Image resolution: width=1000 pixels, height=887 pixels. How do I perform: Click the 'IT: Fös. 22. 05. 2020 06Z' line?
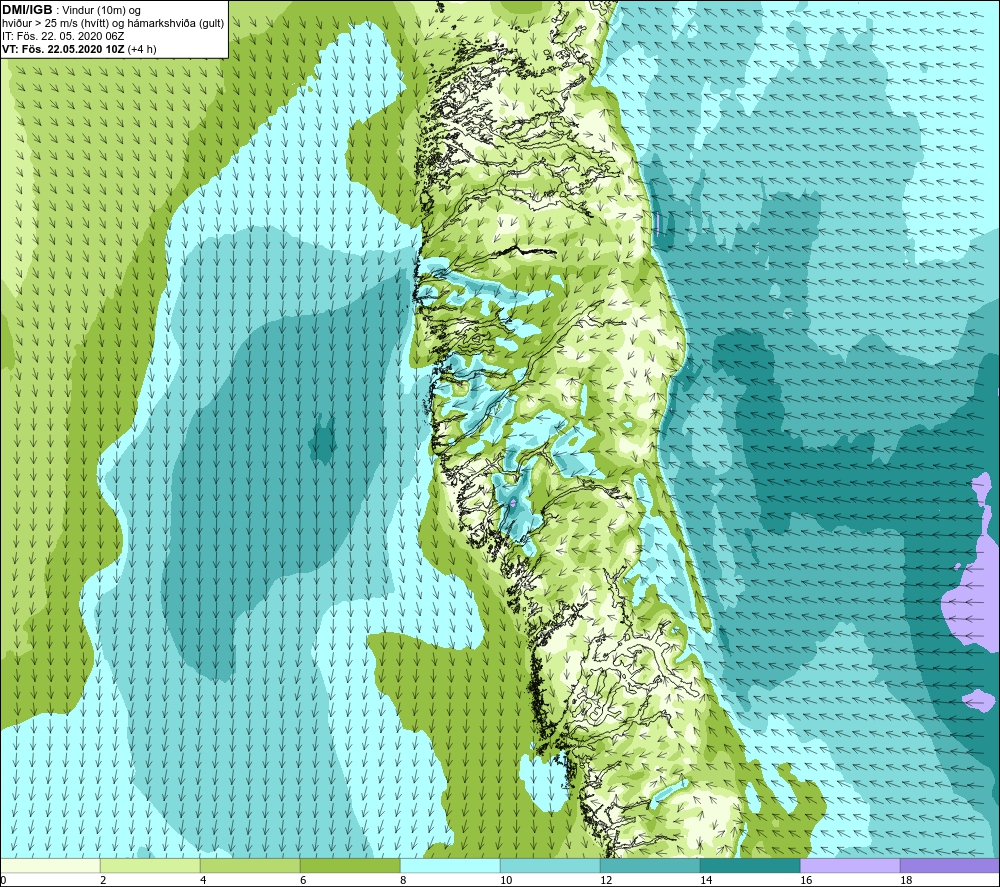click(63, 36)
